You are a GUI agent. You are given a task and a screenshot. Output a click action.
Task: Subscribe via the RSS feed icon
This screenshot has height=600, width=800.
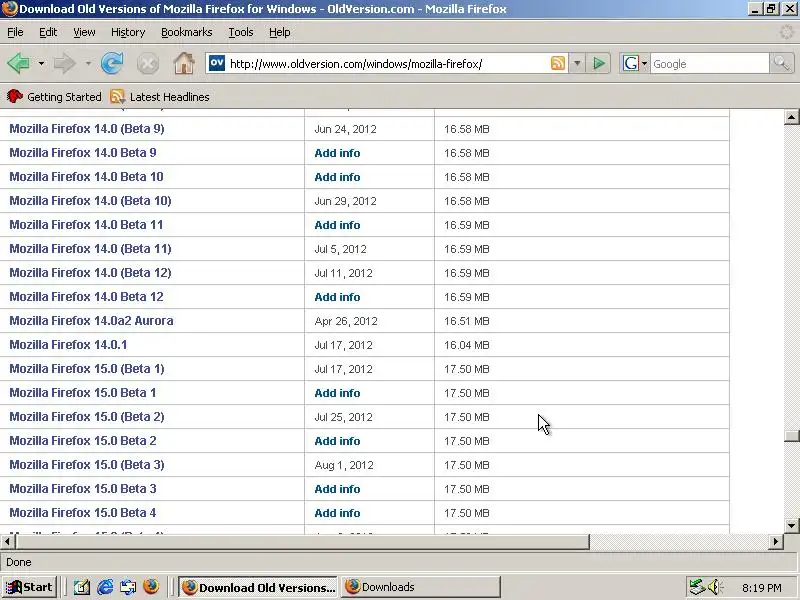pos(558,63)
